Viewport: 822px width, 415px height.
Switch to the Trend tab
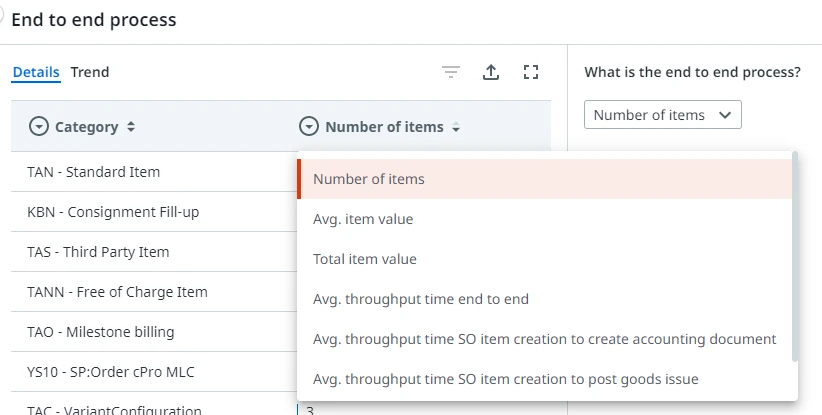pos(90,72)
